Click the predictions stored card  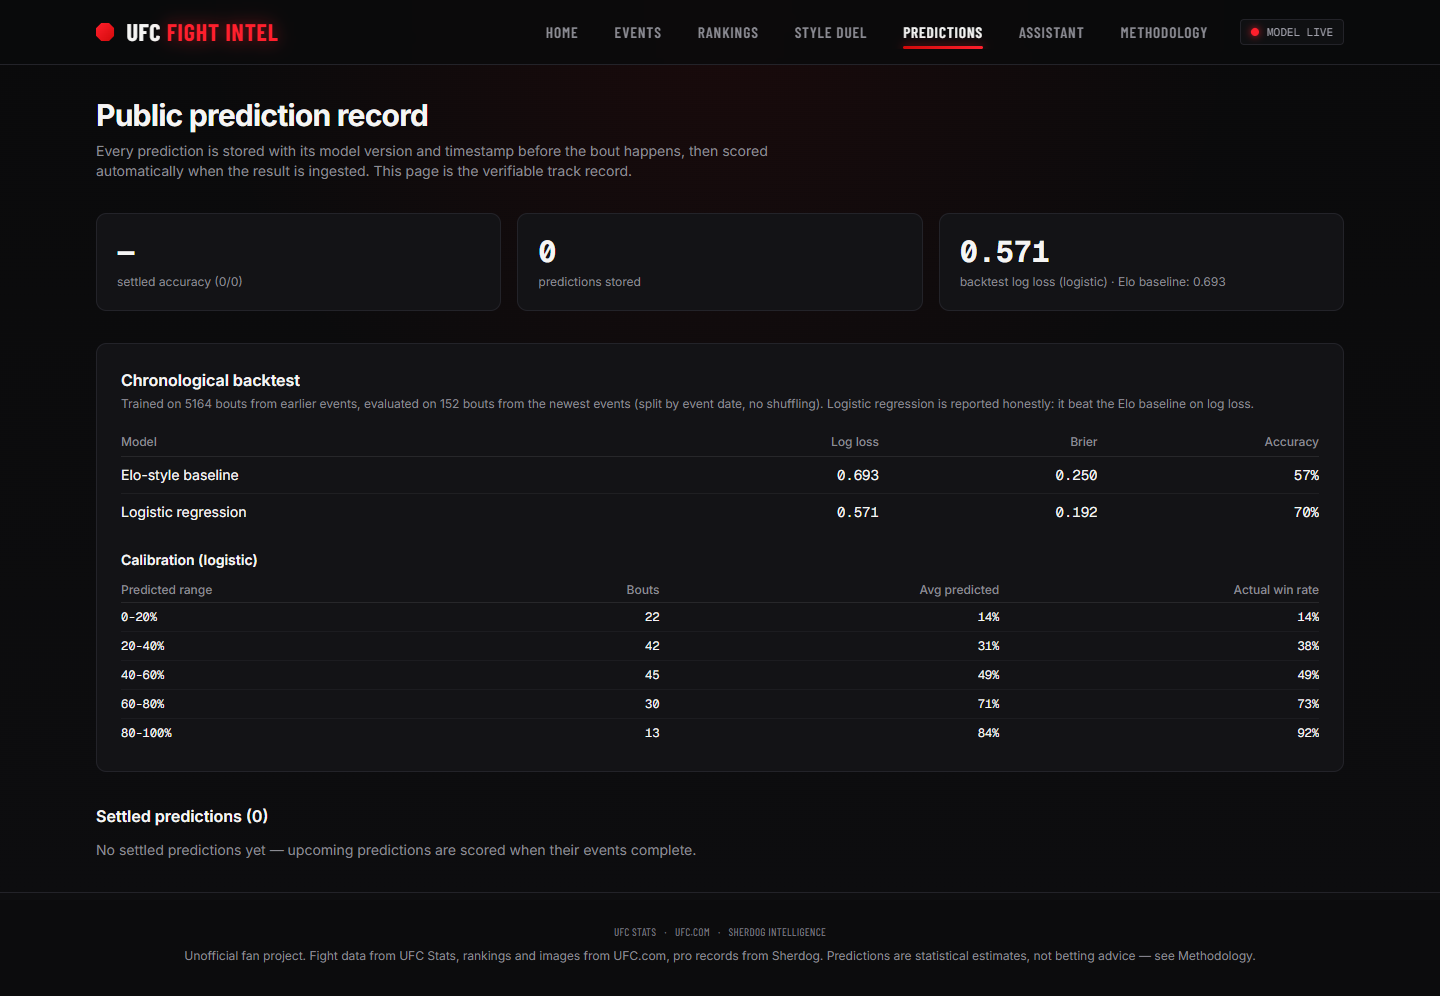pyautogui.click(x=720, y=262)
